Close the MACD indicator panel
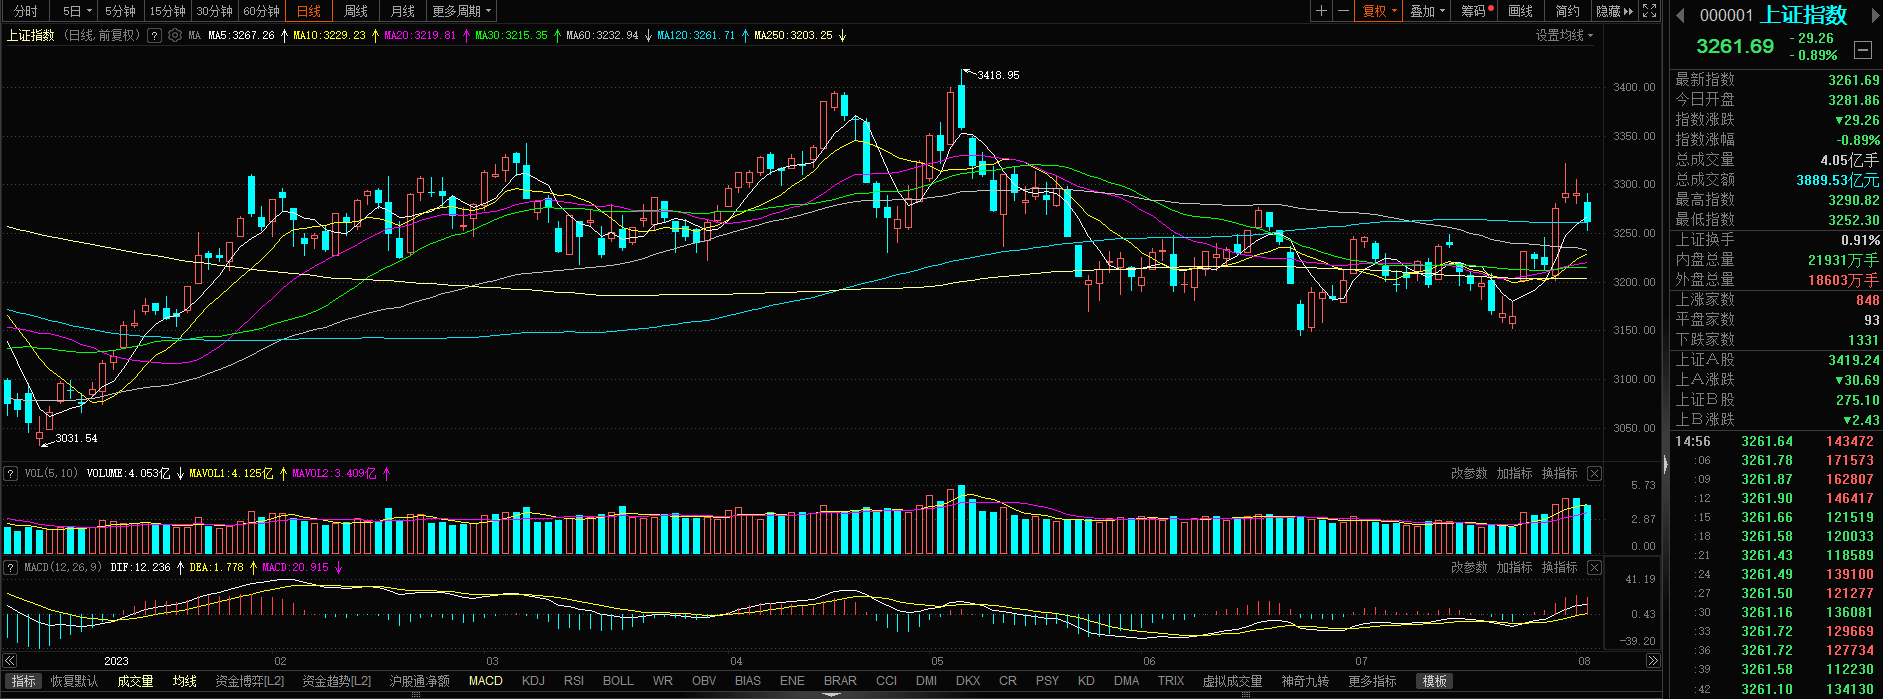This screenshot has height=699, width=1883. pyautogui.click(x=1594, y=567)
